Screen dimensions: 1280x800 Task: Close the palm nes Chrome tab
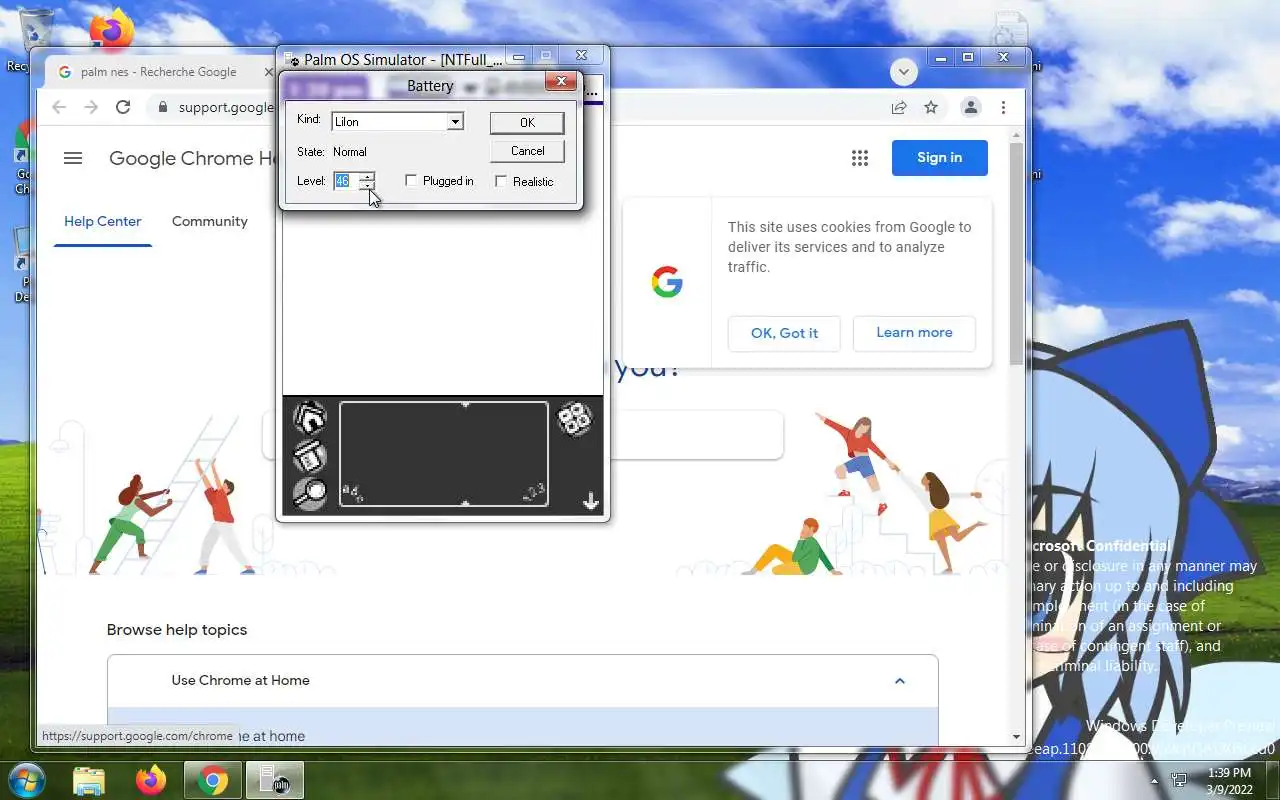click(268, 72)
